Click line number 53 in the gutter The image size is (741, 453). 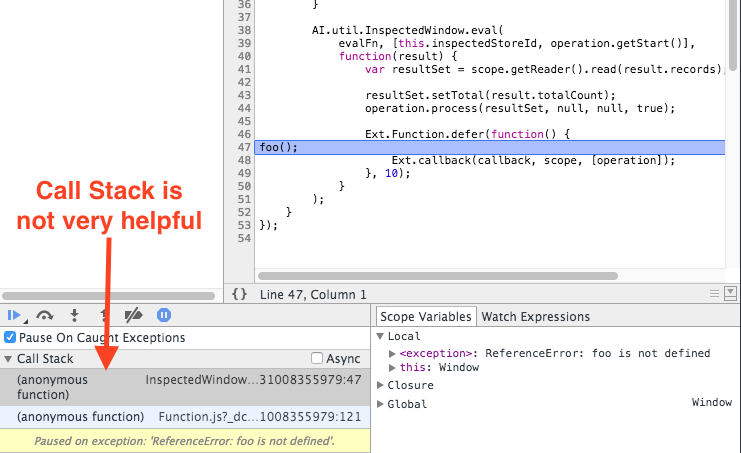[x=244, y=225]
